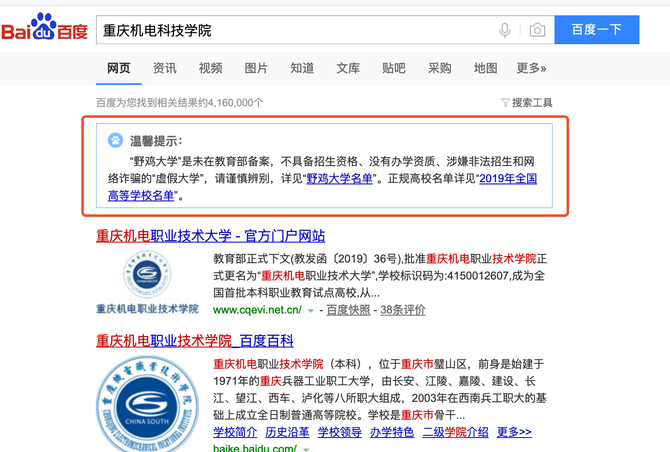Click the paw icon beside 温馨提示

coord(115,140)
